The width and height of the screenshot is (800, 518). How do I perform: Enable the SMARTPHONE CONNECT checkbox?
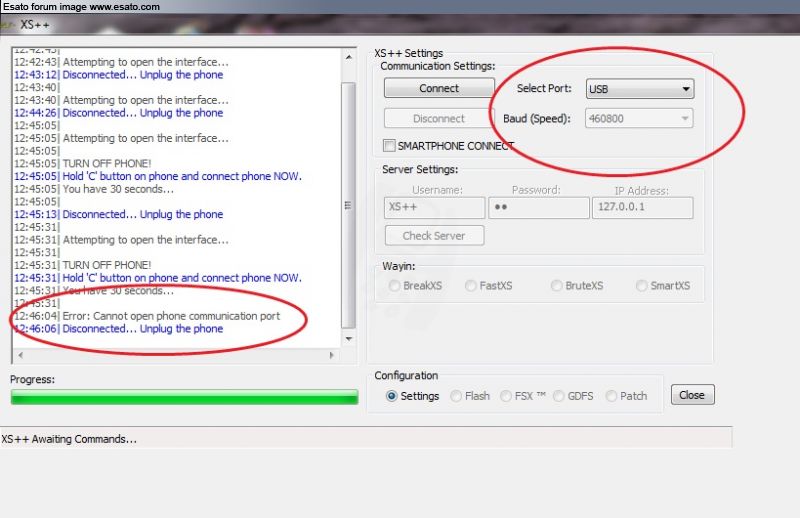click(389, 145)
